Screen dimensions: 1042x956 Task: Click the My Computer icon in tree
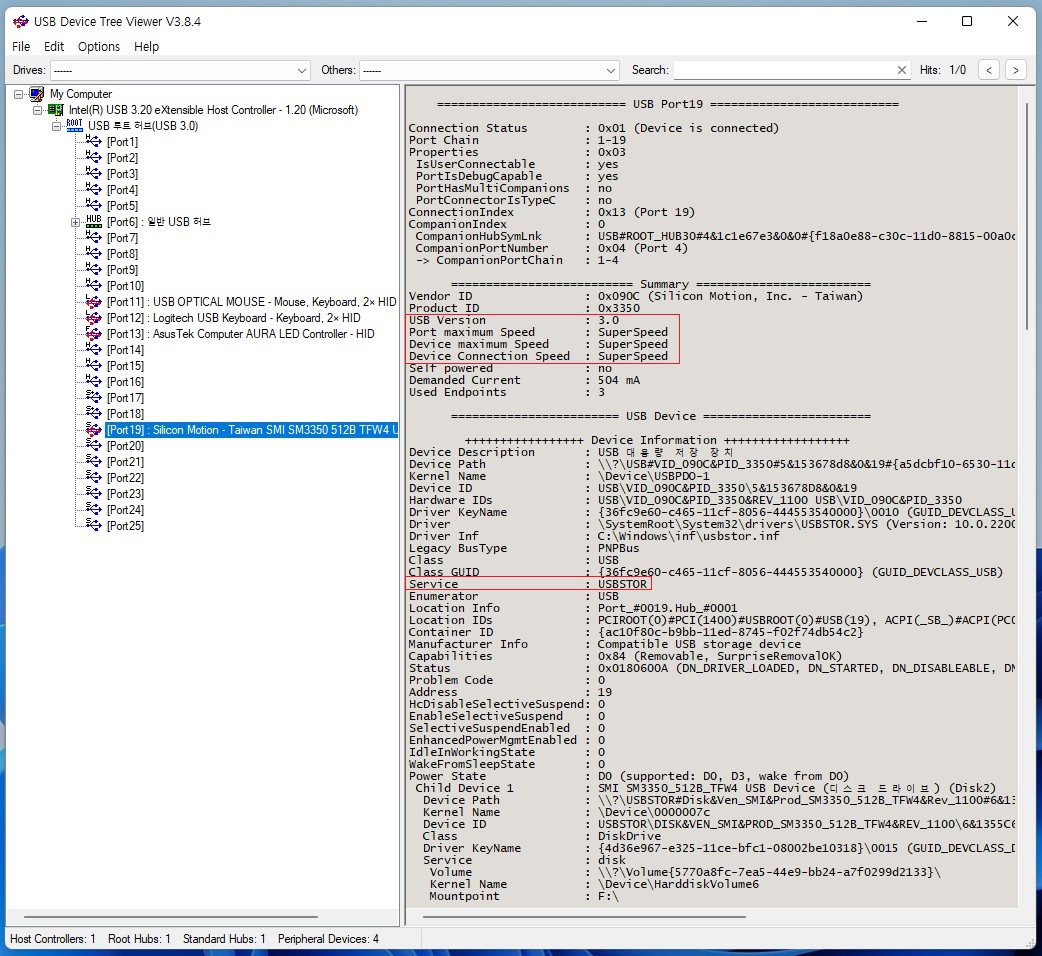coord(37,94)
